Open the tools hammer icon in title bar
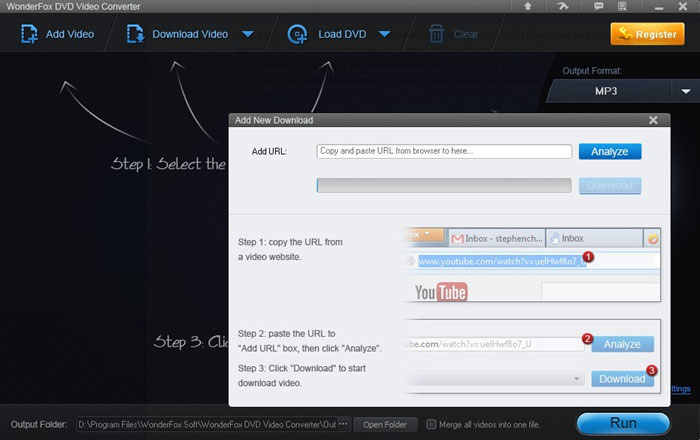700x440 pixels. (562, 6)
